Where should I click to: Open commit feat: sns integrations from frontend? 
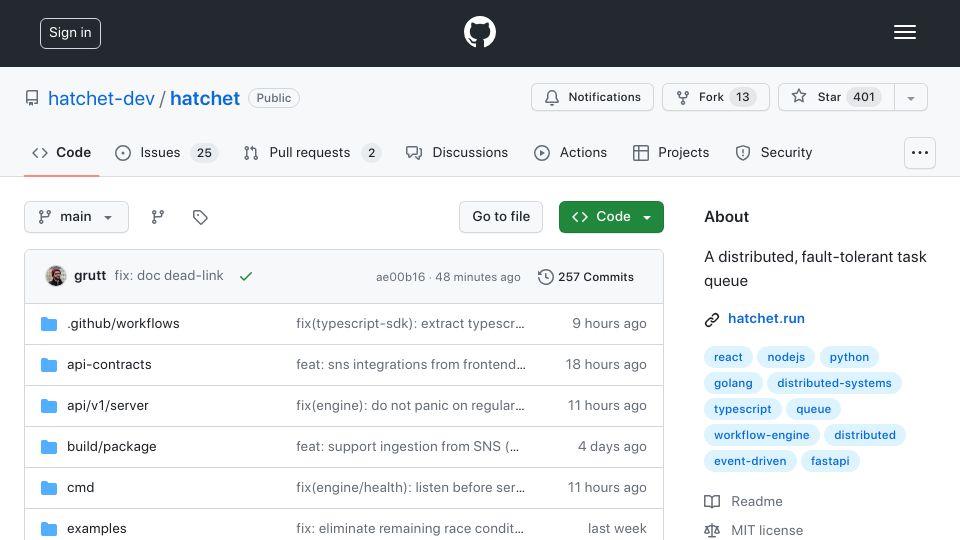click(411, 364)
